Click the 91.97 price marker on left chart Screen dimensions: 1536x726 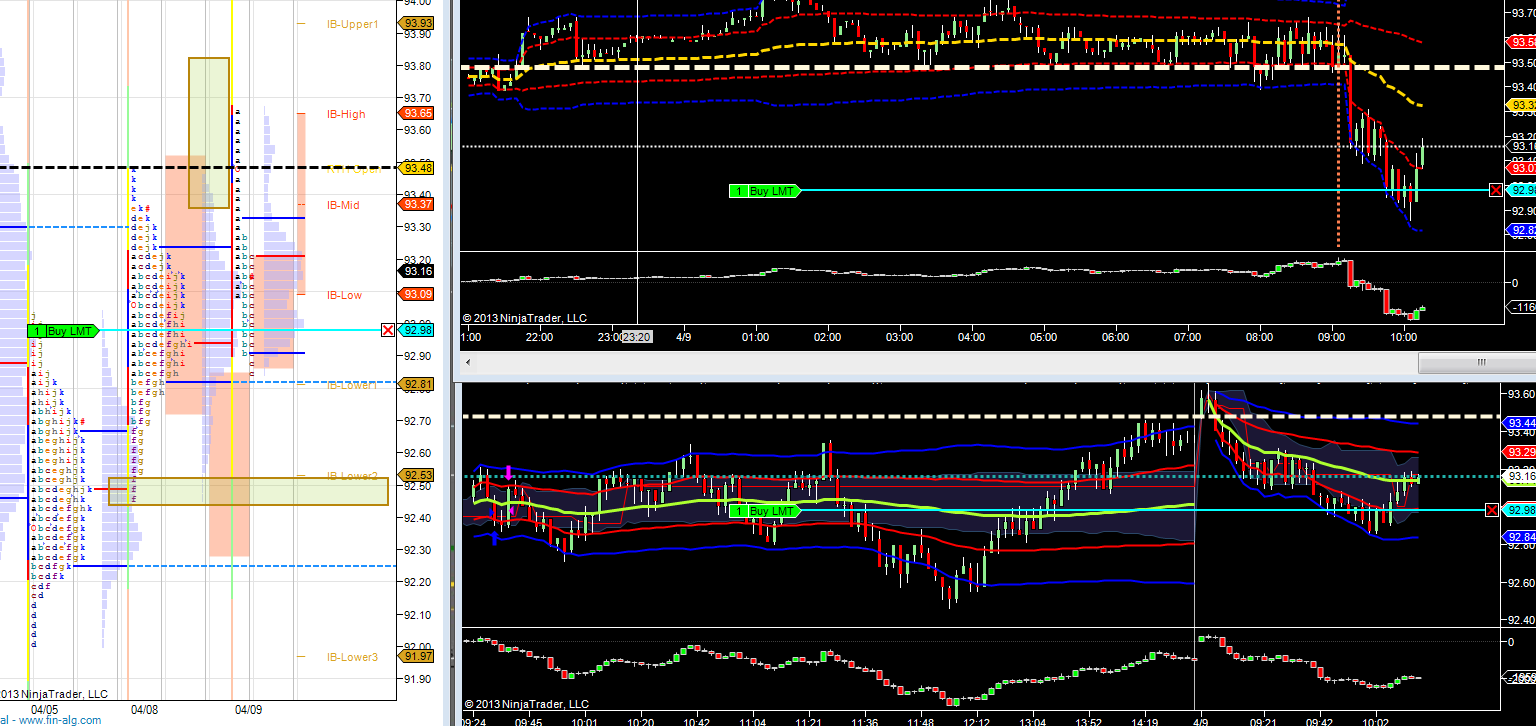[417, 656]
